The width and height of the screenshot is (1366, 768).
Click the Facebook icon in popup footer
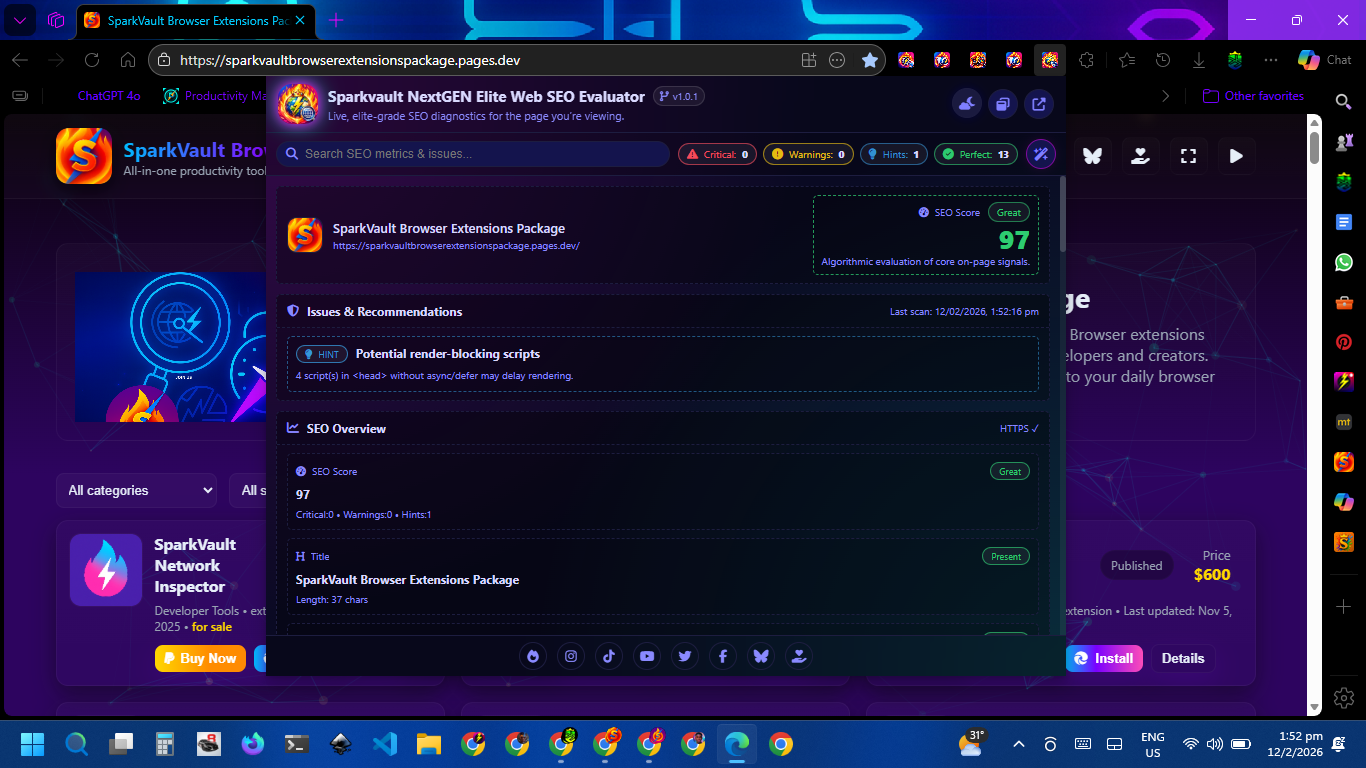[723, 656]
